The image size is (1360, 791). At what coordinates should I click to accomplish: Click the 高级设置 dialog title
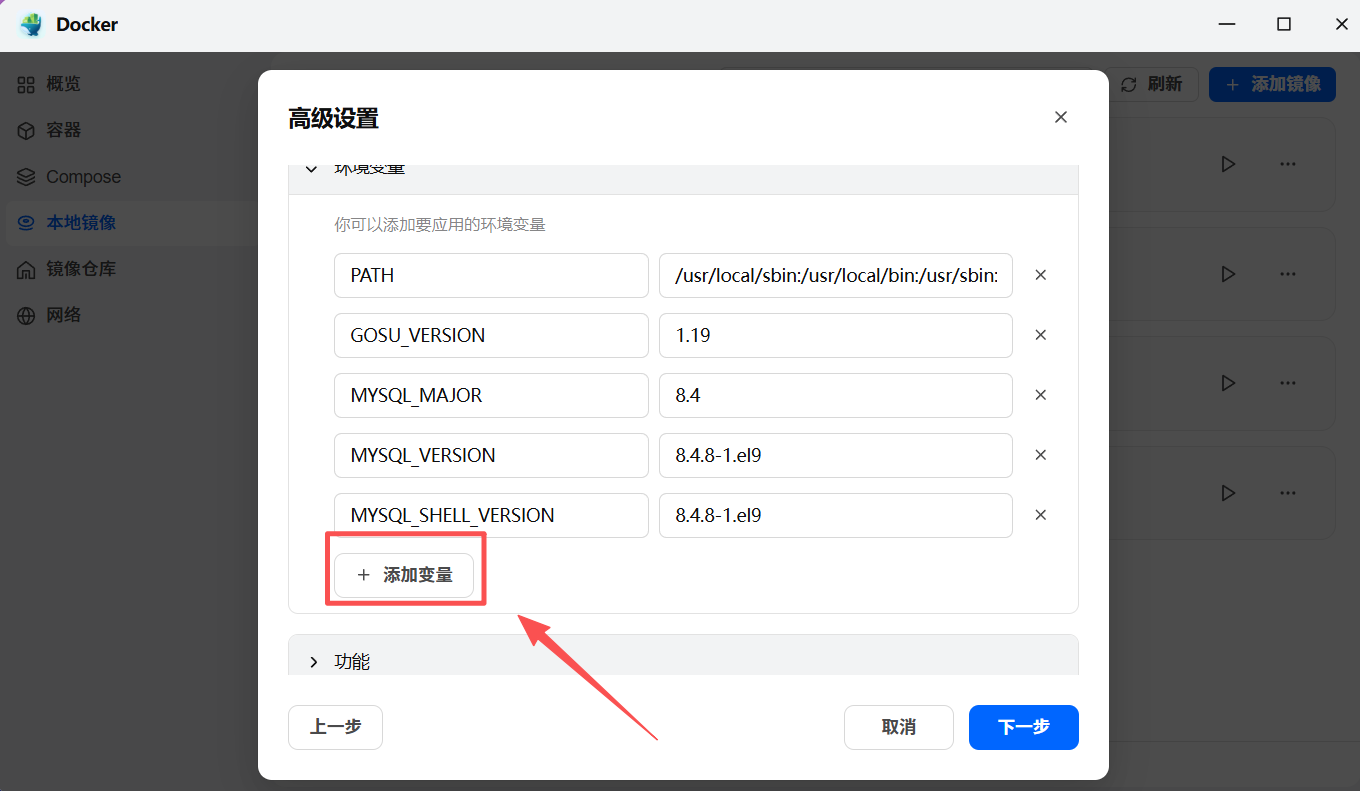point(333,119)
